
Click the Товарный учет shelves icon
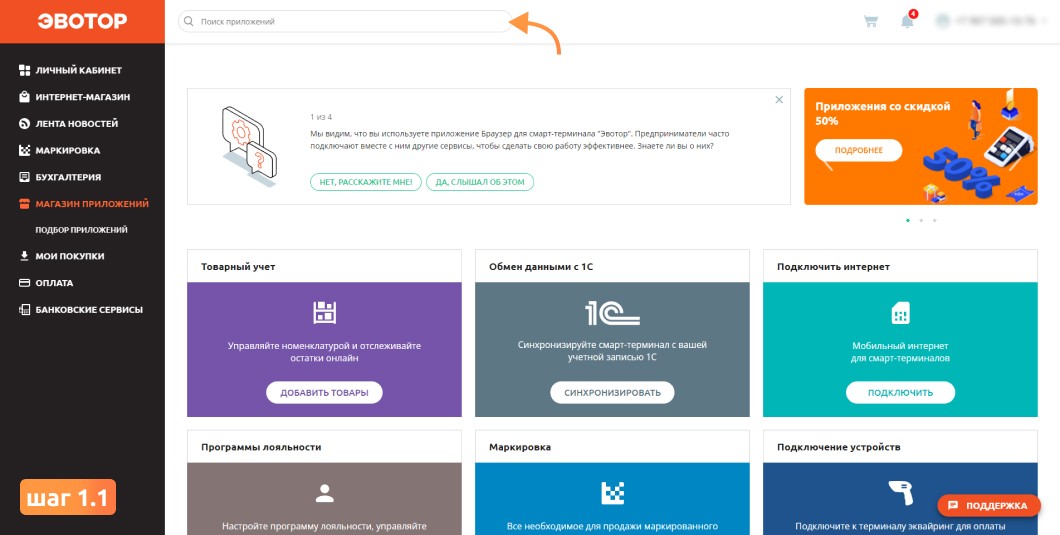point(324,312)
